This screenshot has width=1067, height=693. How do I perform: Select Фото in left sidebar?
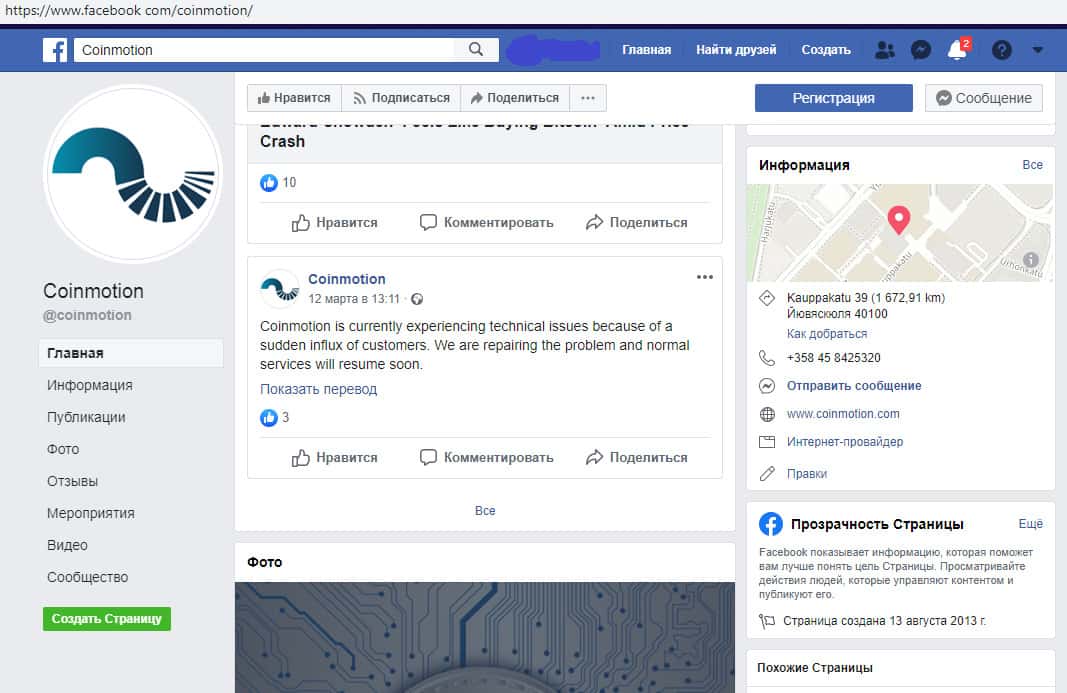pyautogui.click(x=63, y=449)
